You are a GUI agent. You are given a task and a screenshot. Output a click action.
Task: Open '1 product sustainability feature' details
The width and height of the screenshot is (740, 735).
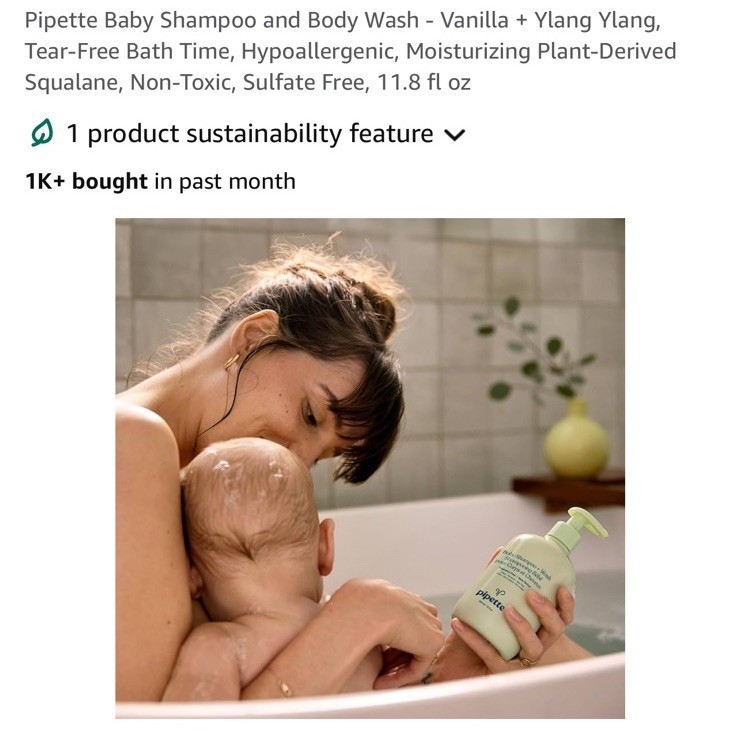click(x=250, y=134)
